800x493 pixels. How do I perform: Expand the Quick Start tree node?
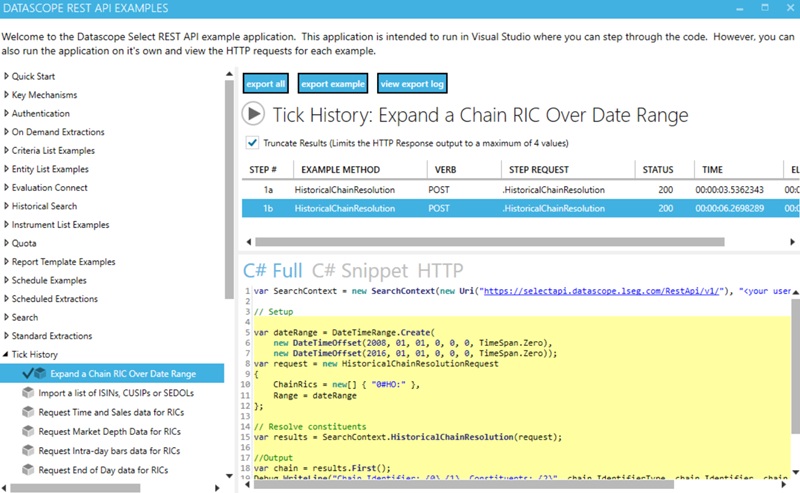point(6,76)
